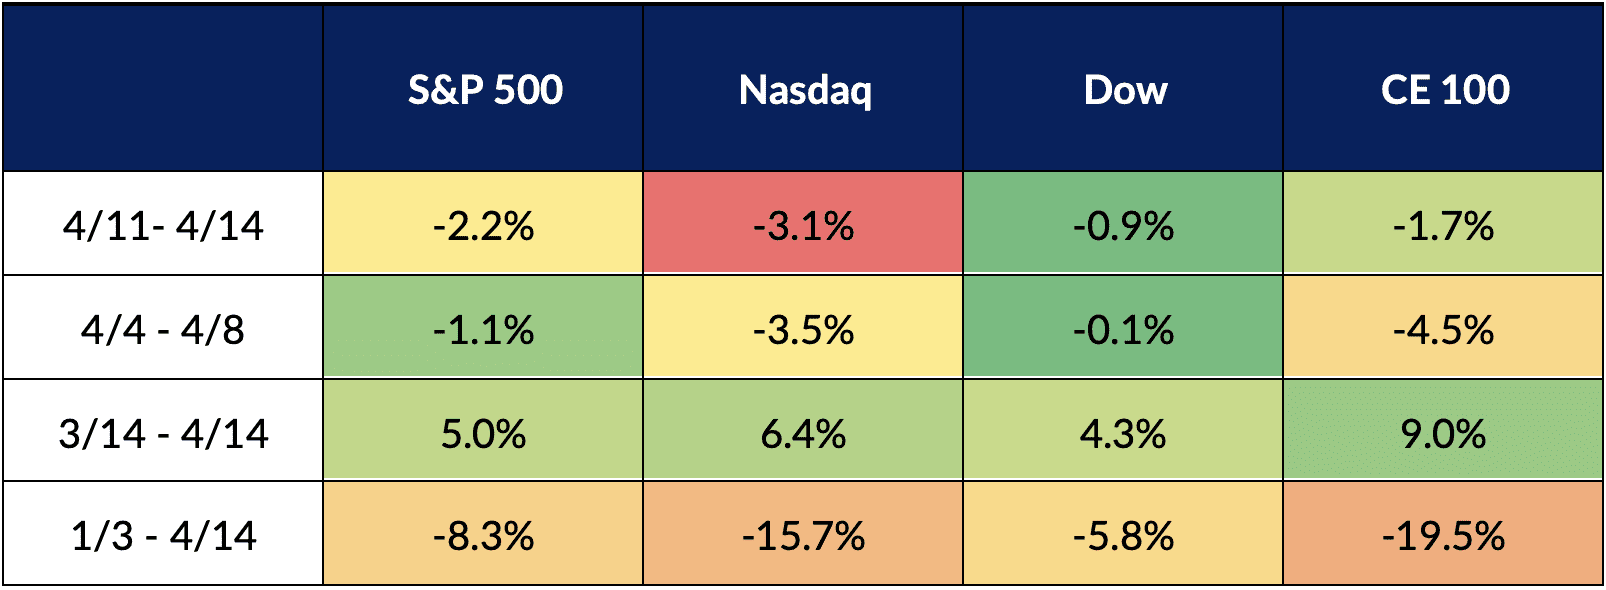Click the 9.0% CE 100 cell
Screen dimensions: 1606x590
coord(1443,433)
